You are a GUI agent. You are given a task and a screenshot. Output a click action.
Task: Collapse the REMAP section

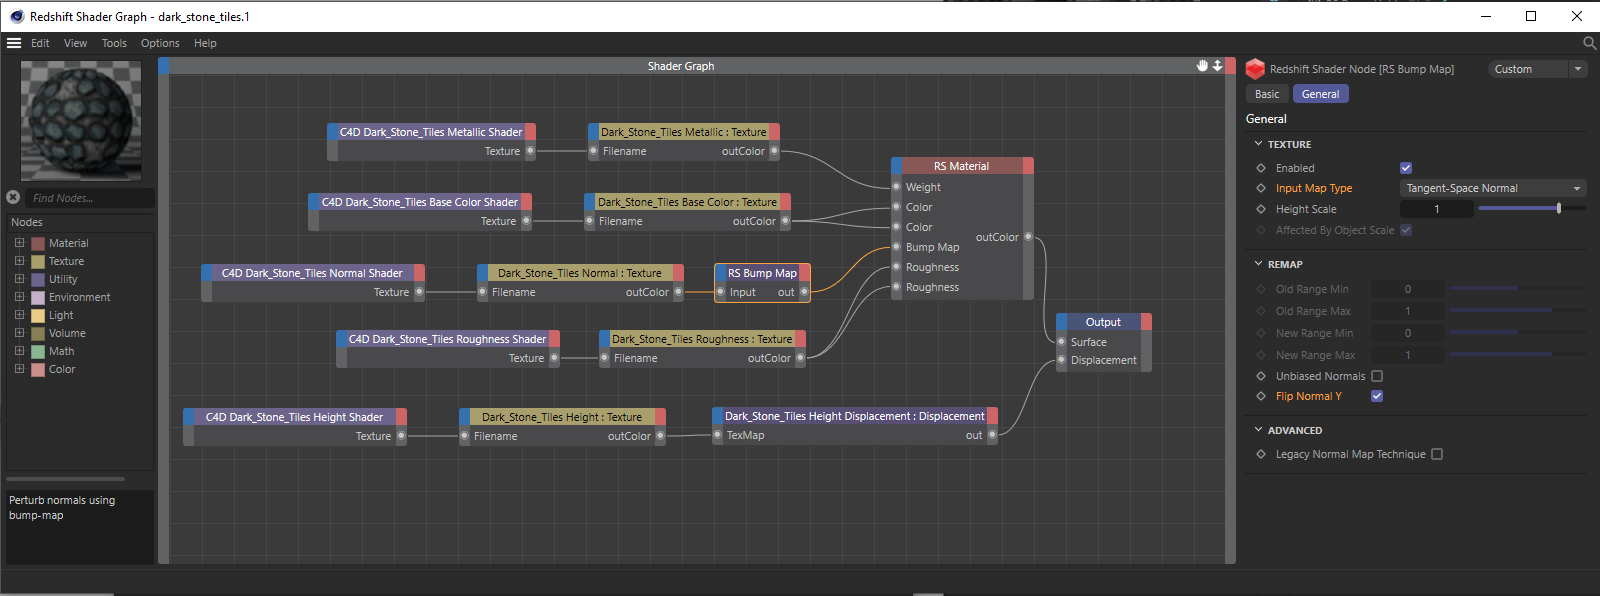[x=1259, y=264]
